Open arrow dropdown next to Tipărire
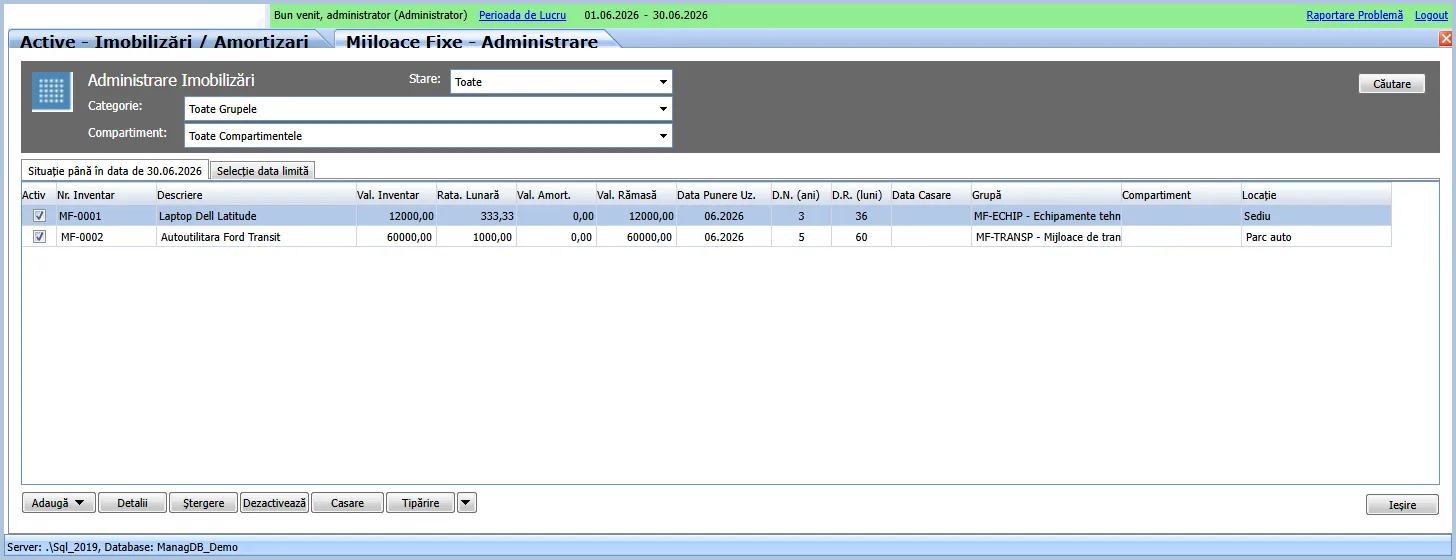The image size is (1456, 560). 467,503
